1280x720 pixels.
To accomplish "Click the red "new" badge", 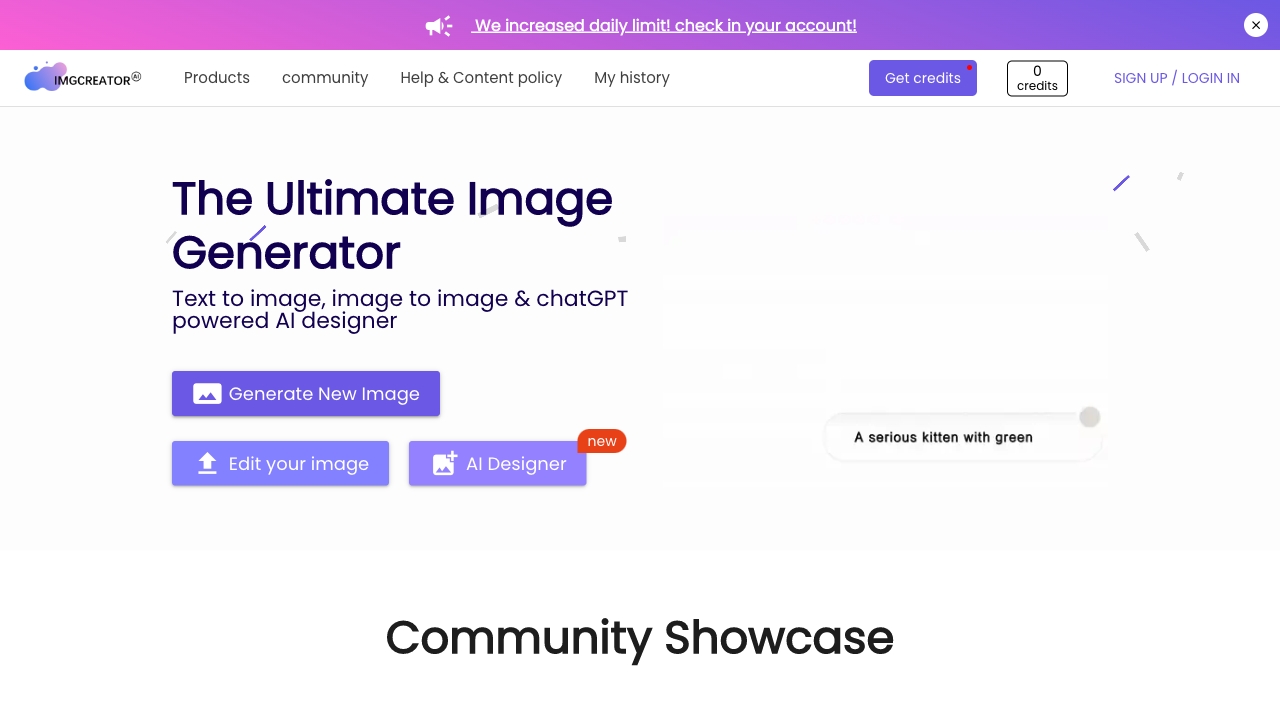I will pos(602,441).
